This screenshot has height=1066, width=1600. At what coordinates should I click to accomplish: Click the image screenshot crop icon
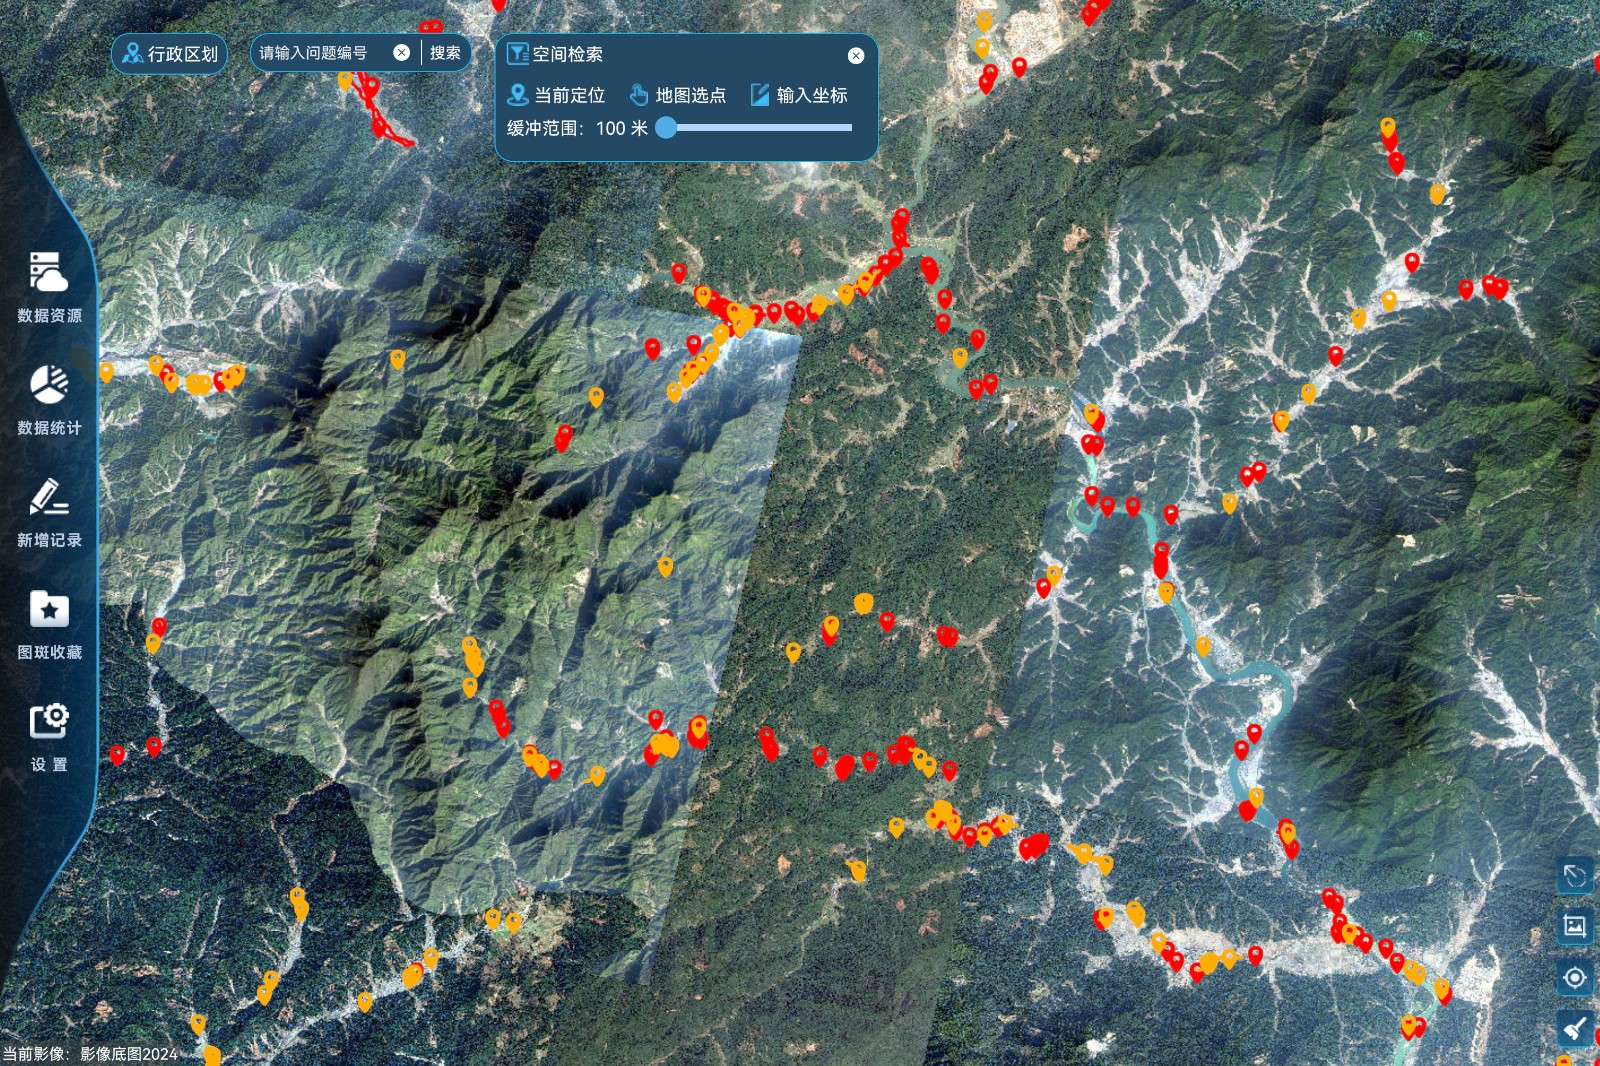(1574, 926)
